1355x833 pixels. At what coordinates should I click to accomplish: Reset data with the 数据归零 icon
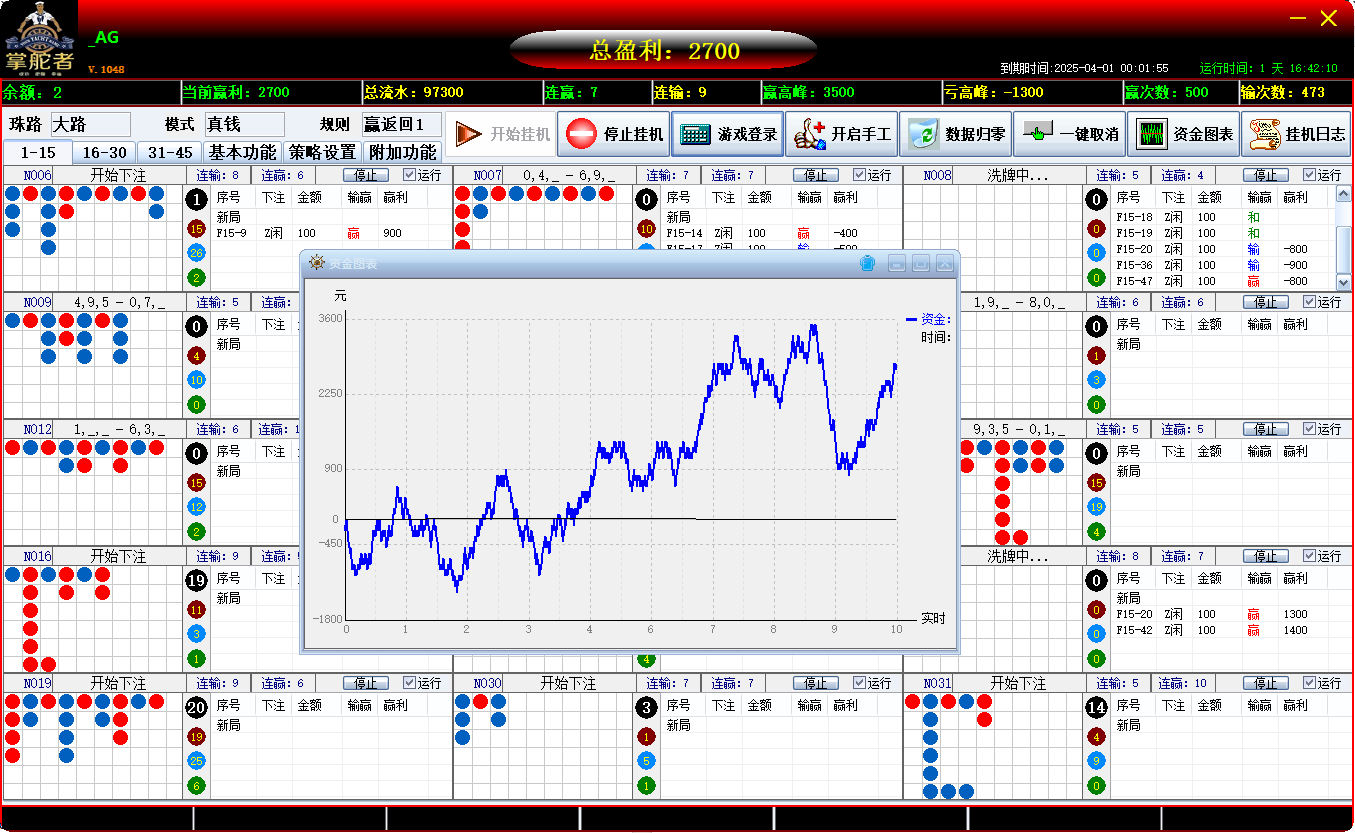tap(955, 134)
